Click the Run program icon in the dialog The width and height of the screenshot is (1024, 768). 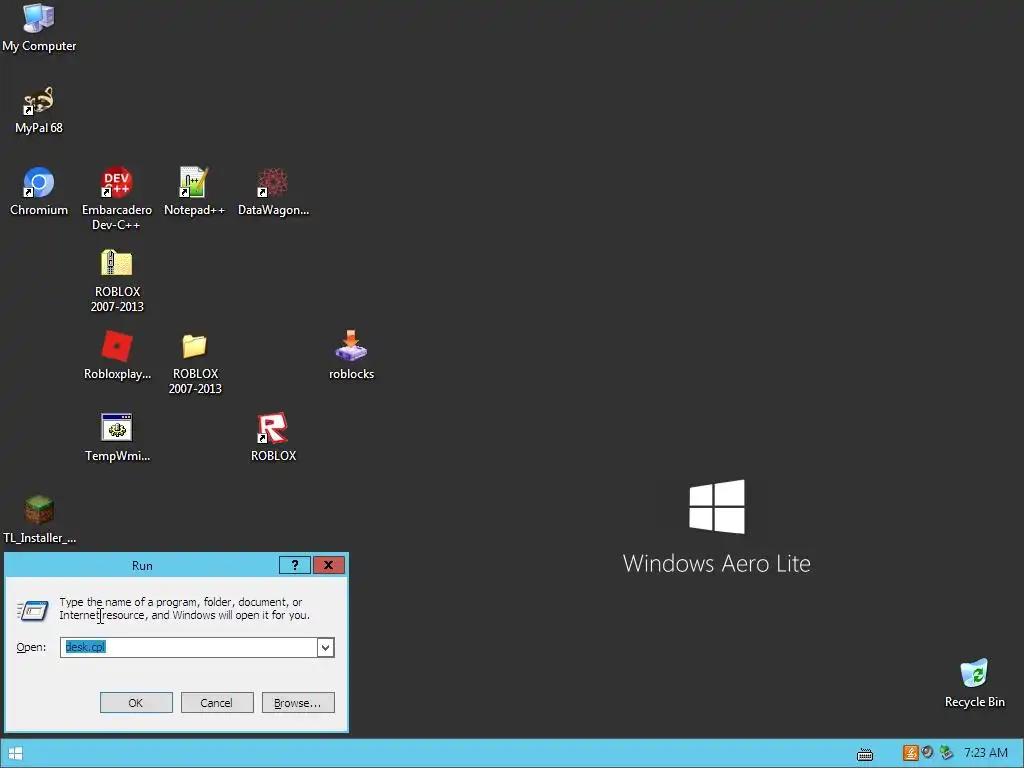[x=33, y=610]
